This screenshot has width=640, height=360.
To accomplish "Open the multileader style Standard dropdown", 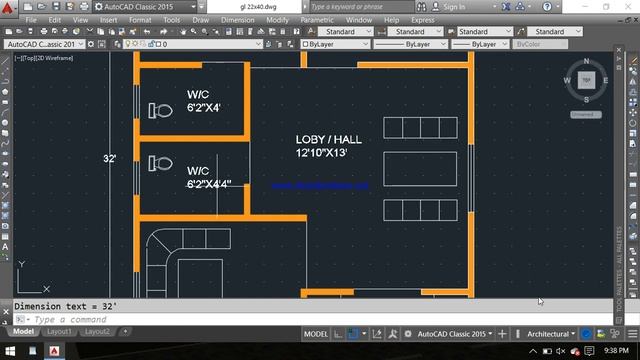I will 555,31.
